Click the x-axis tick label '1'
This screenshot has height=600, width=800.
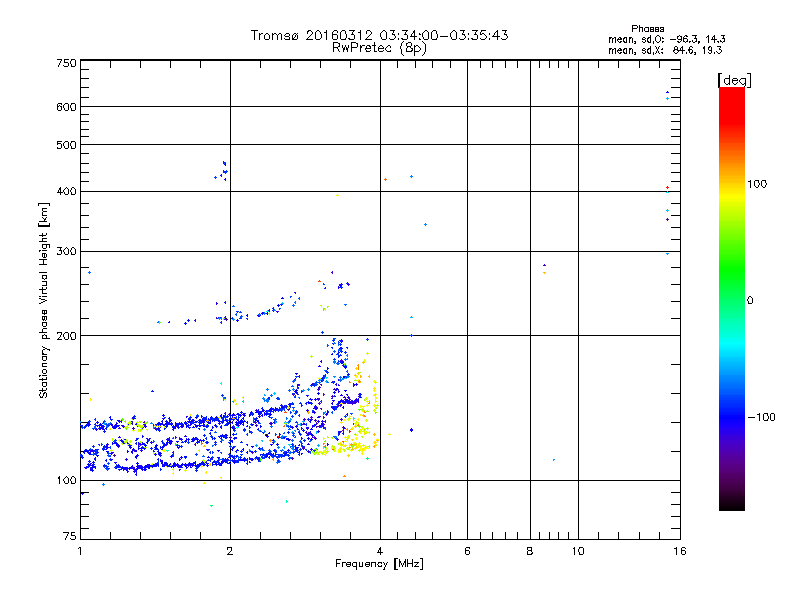(80, 551)
